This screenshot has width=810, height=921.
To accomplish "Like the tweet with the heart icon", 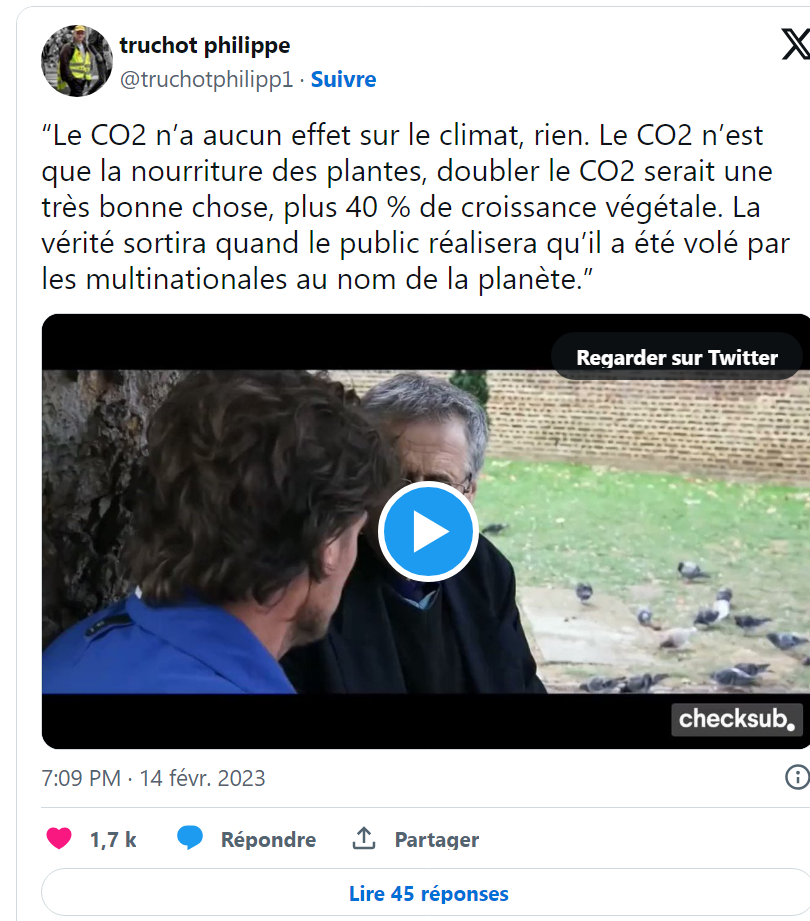I will (x=59, y=838).
